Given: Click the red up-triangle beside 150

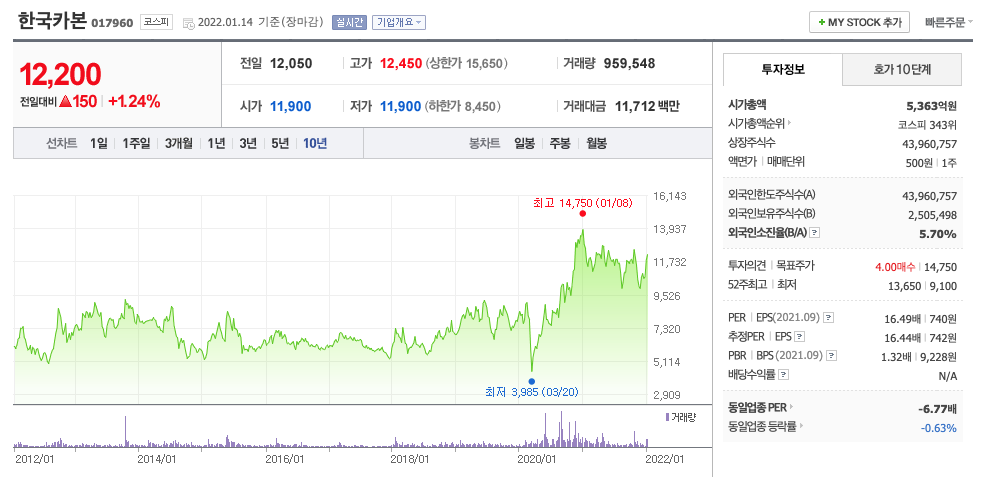Looking at the screenshot, I should pos(66,101).
